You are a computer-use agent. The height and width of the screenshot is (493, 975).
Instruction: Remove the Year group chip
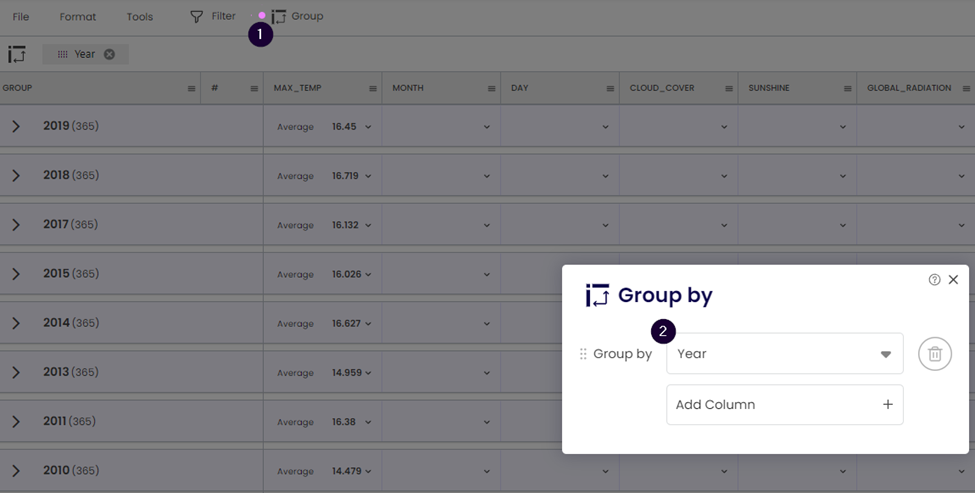point(110,54)
